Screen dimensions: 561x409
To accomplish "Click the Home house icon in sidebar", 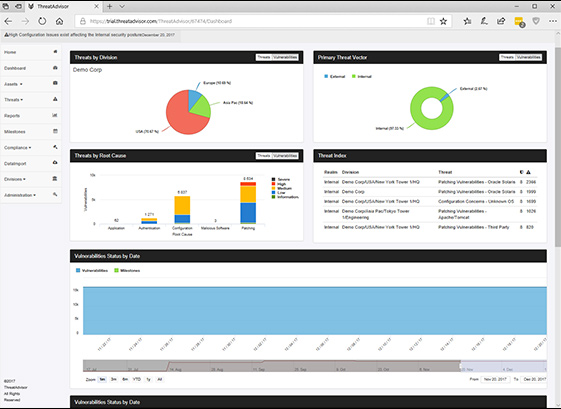I will [55, 52].
